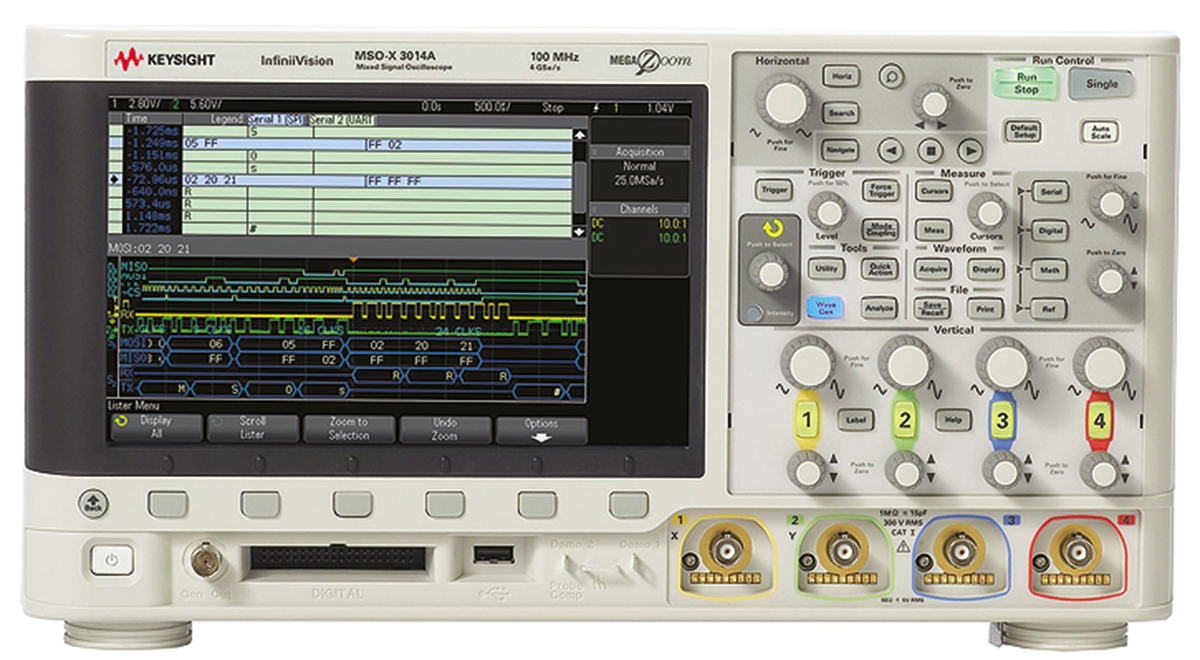The image size is (1200, 660).
Task: Click the Analyze key
Action: tap(880, 308)
